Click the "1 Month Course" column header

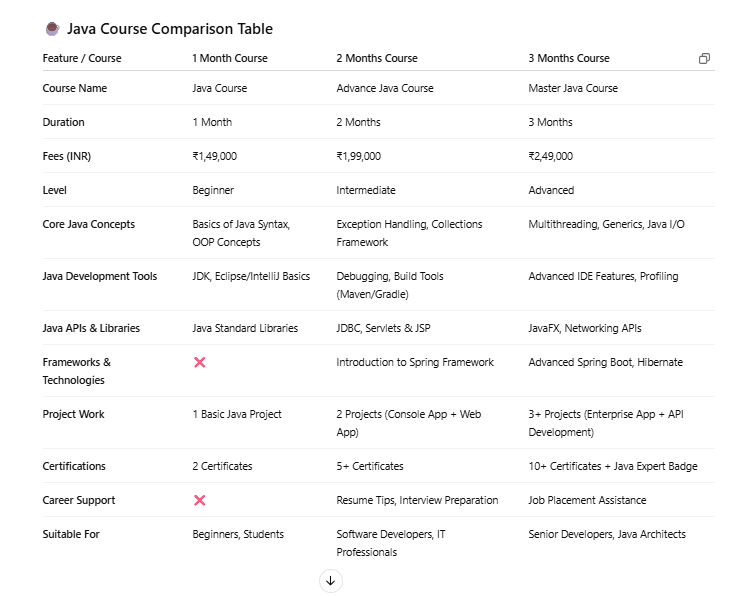pyautogui.click(x=230, y=58)
